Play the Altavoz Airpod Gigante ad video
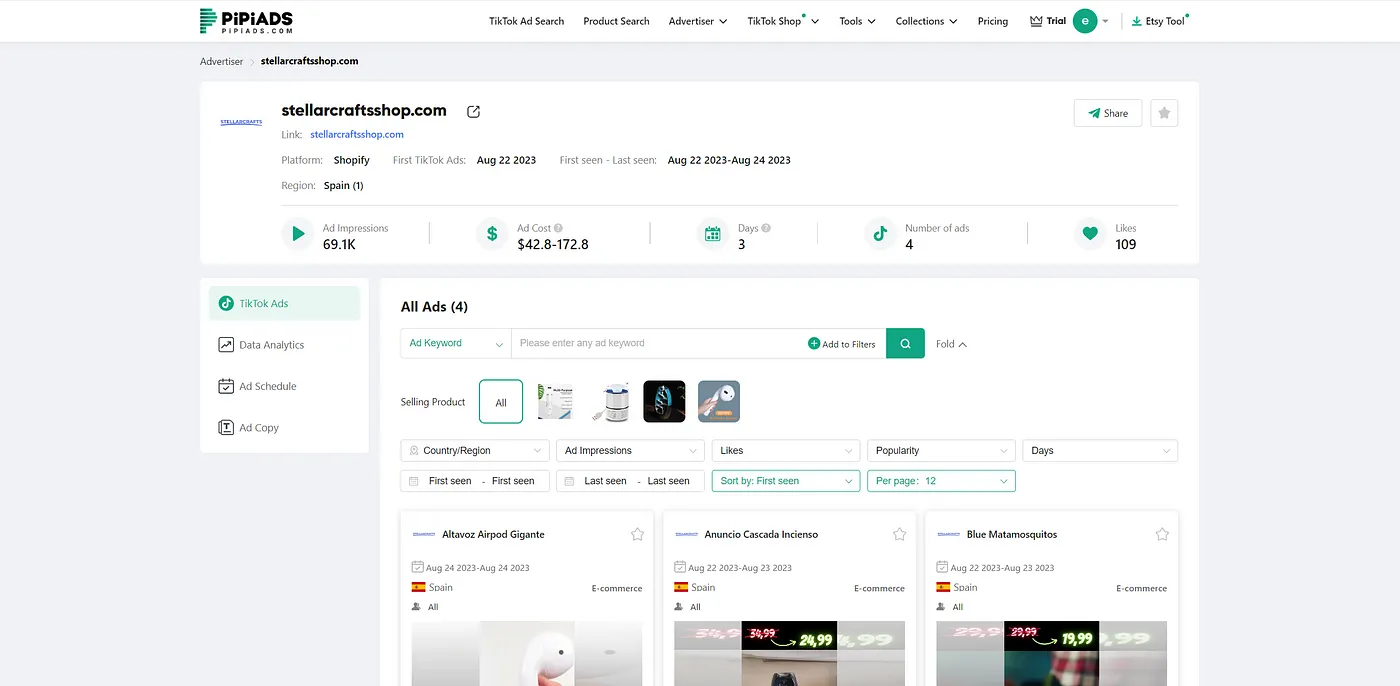Viewport: 1400px width, 686px height. (527, 654)
